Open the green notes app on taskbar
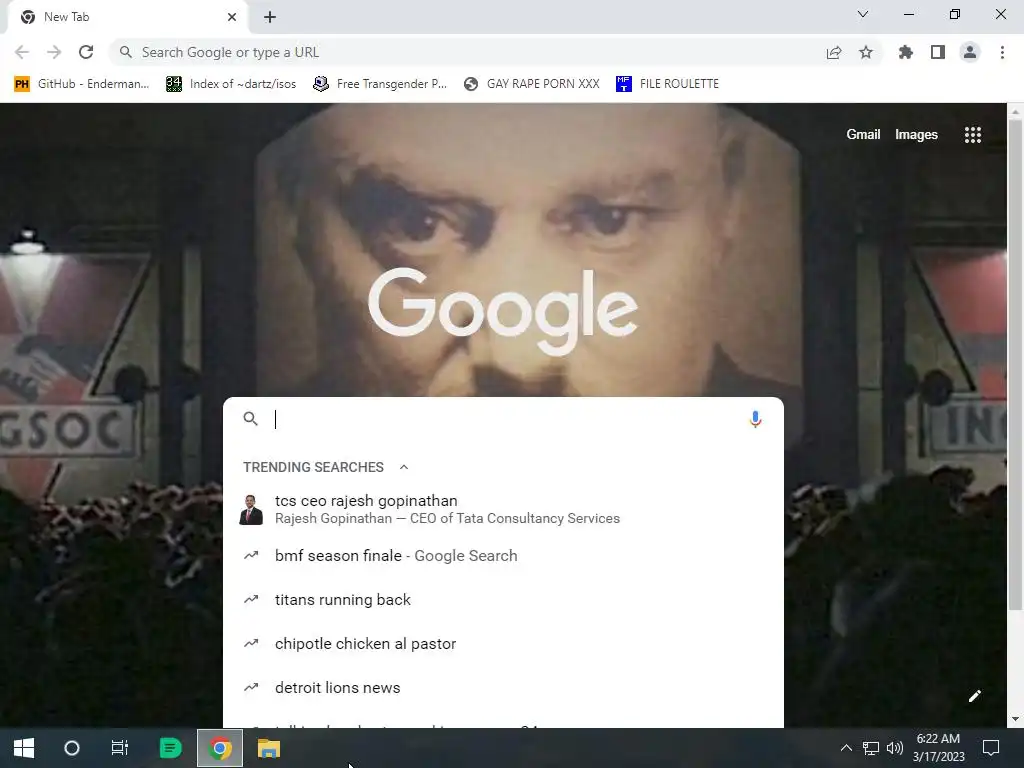 click(170, 748)
